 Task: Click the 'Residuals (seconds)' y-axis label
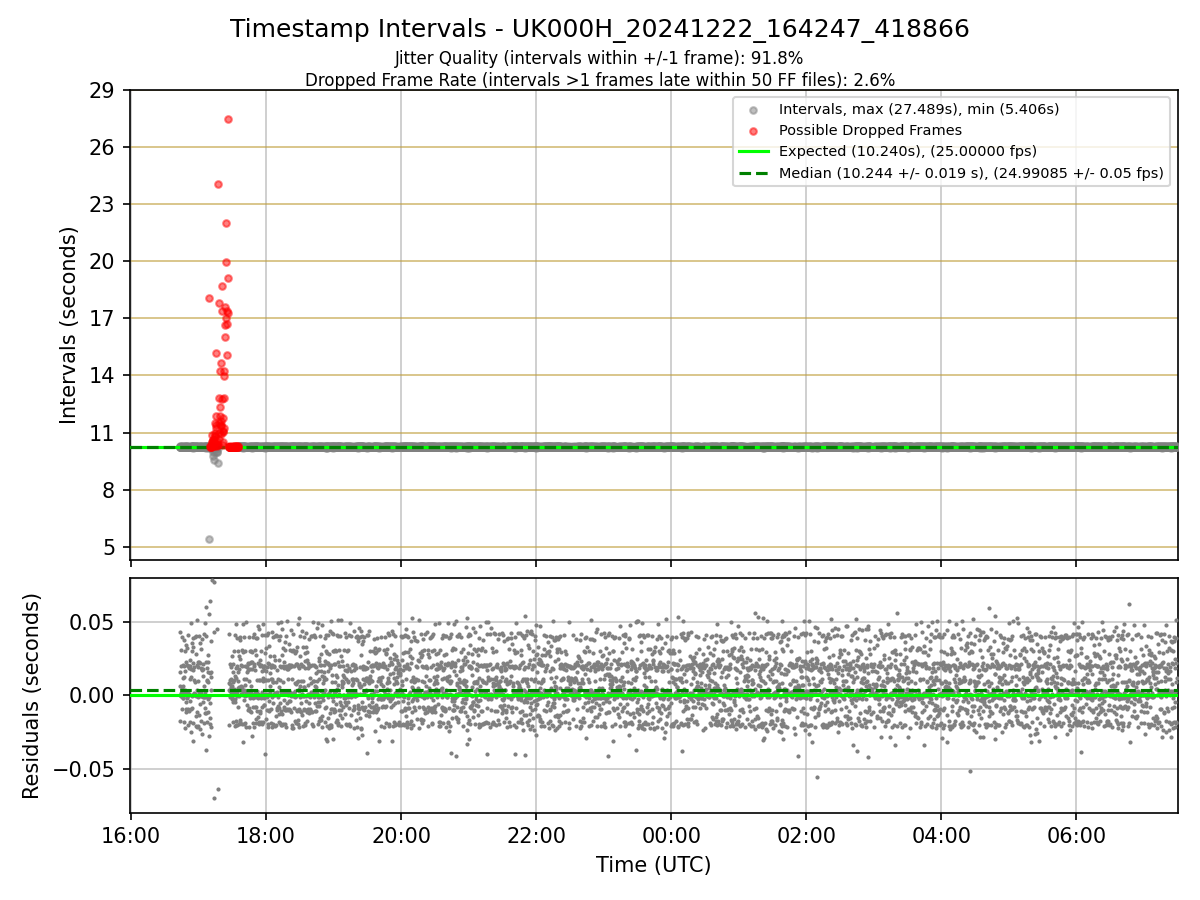32,696
